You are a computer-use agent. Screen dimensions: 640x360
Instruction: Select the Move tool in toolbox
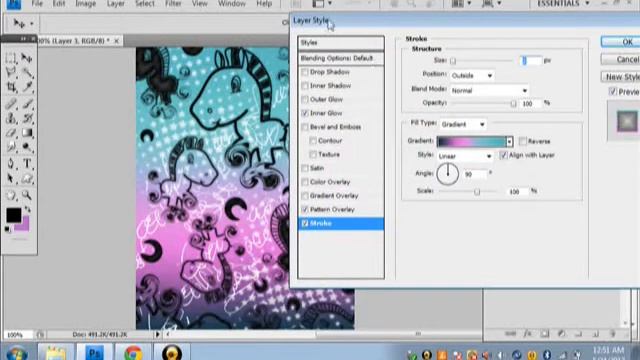click(27, 58)
